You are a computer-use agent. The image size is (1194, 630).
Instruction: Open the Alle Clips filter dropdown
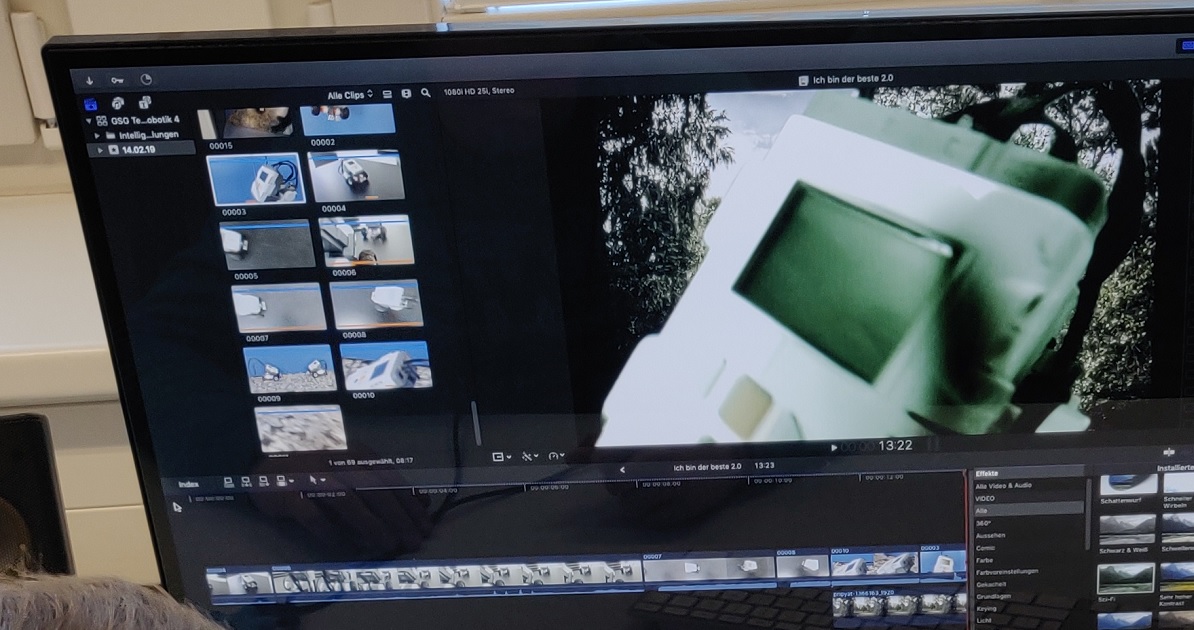pos(349,94)
